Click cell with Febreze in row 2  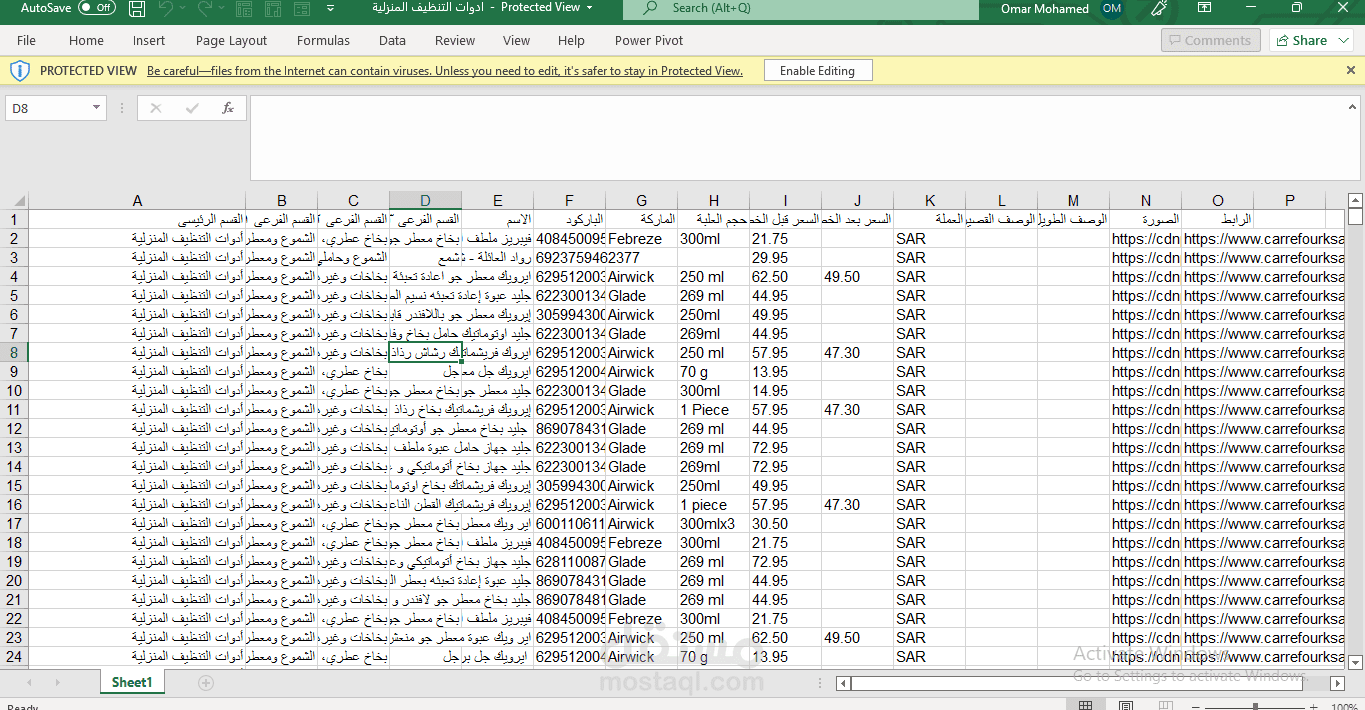(x=641, y=239)
